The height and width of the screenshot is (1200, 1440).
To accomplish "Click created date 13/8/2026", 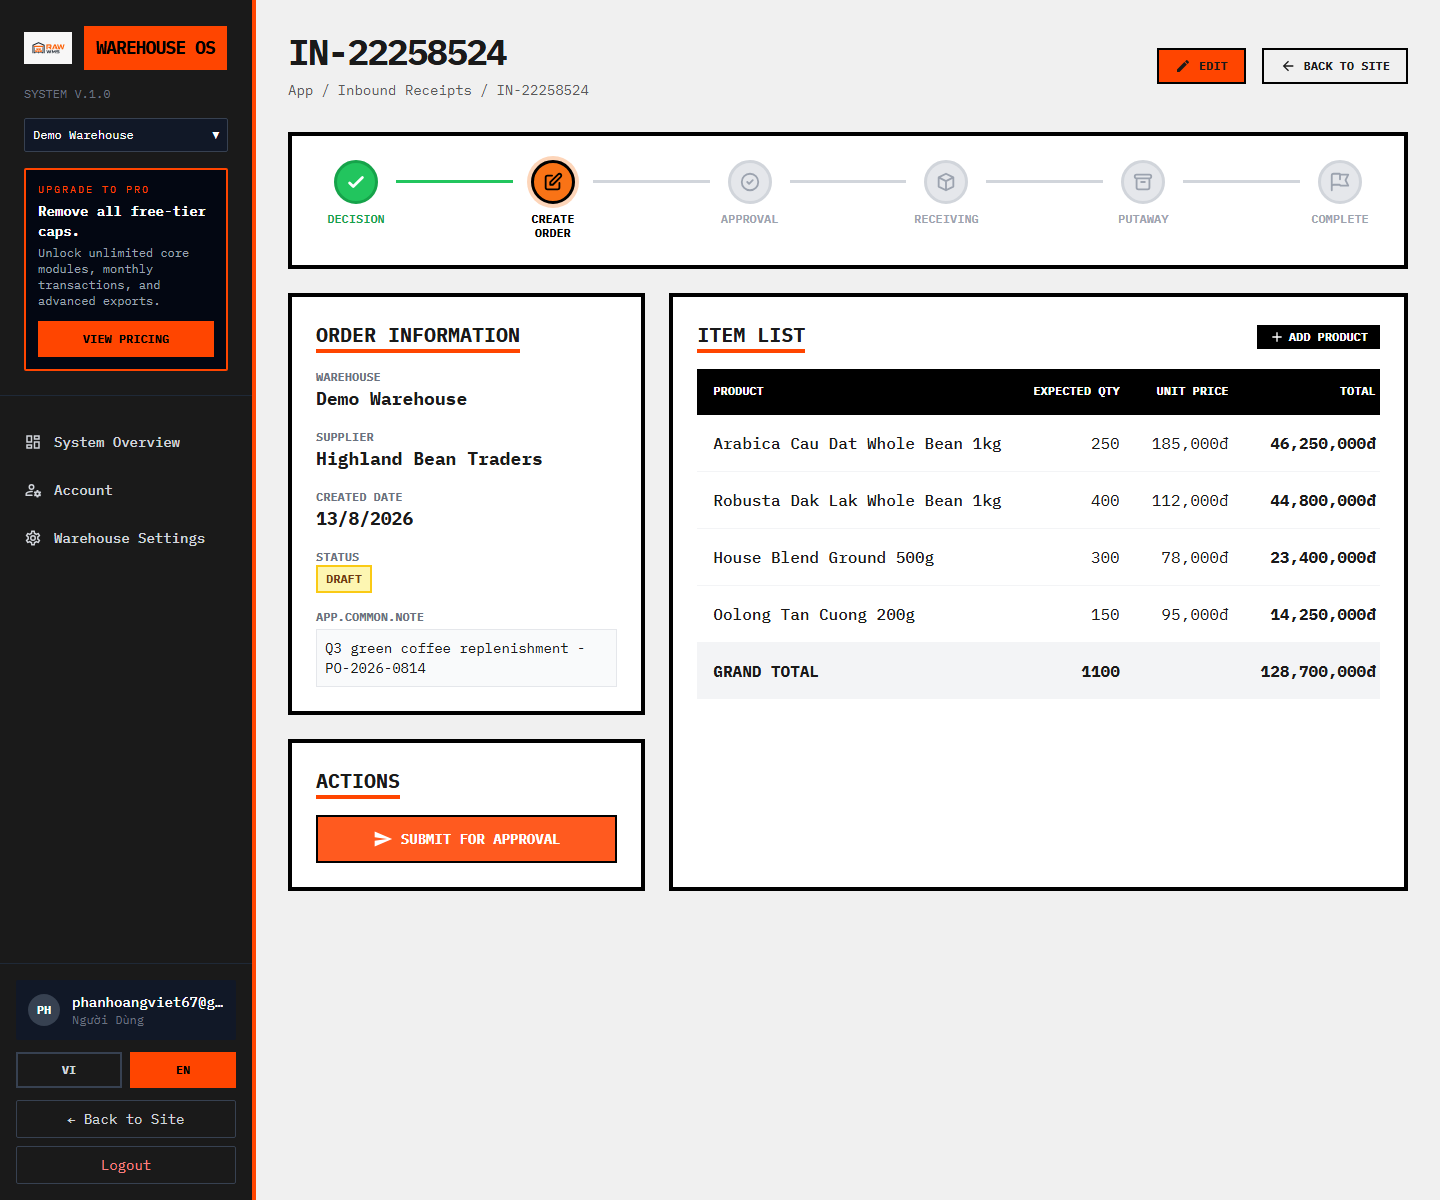I will [365, 519].
